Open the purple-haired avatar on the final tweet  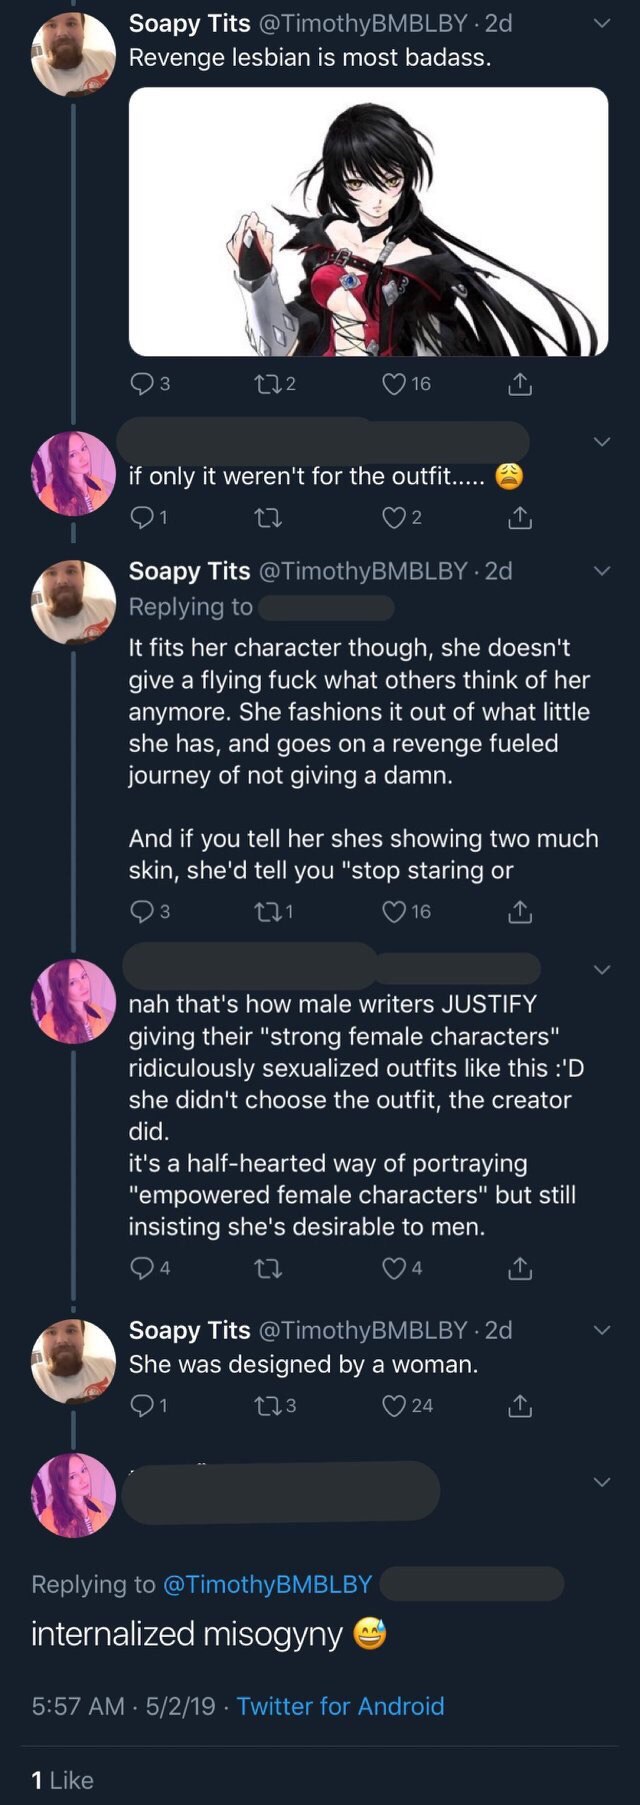[74, 1495]
